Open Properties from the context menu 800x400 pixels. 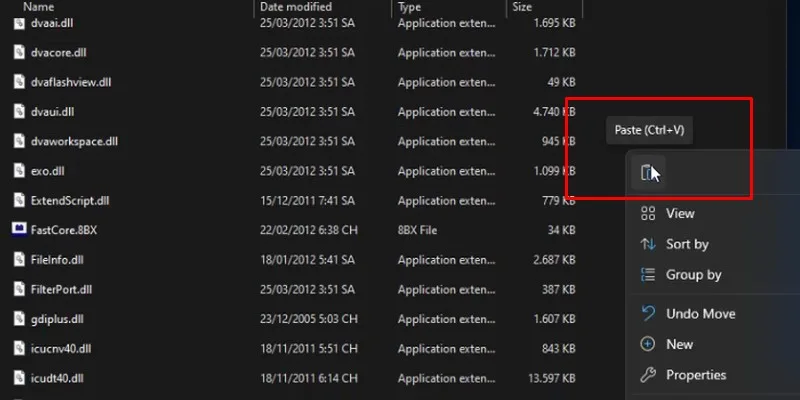[x=696, y=375]
